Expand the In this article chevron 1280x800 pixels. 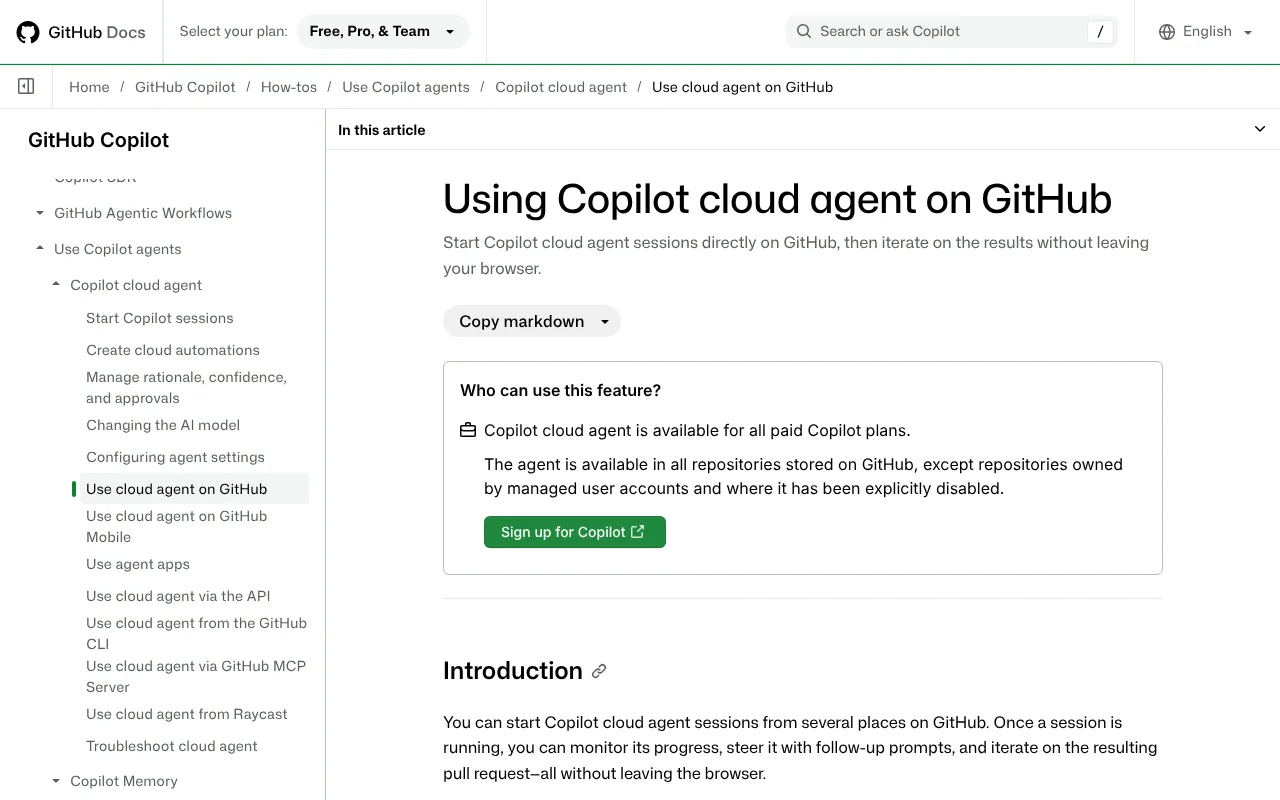click(x=1260, y=129)
